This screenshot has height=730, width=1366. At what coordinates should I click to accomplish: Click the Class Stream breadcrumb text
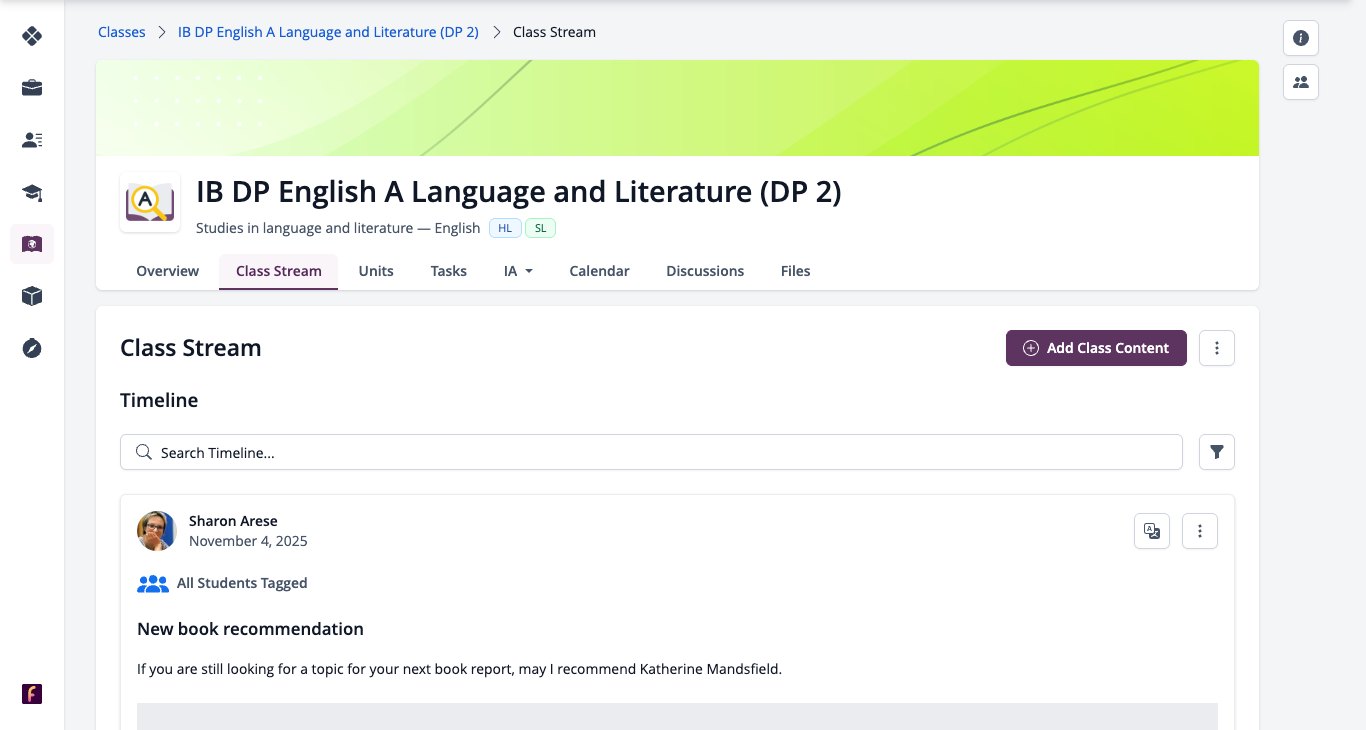pyautogui.click(x=554, y=32)
